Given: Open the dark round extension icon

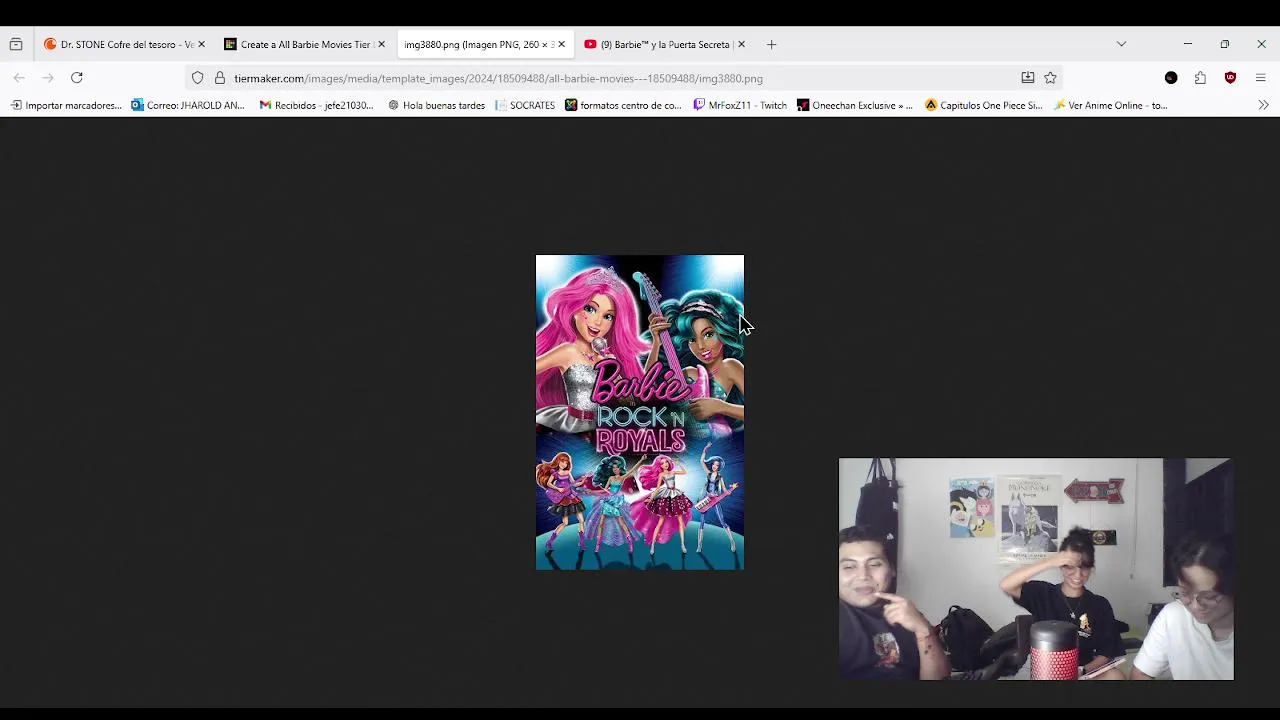Looking at the screenshot, I should pos(1171,78).
